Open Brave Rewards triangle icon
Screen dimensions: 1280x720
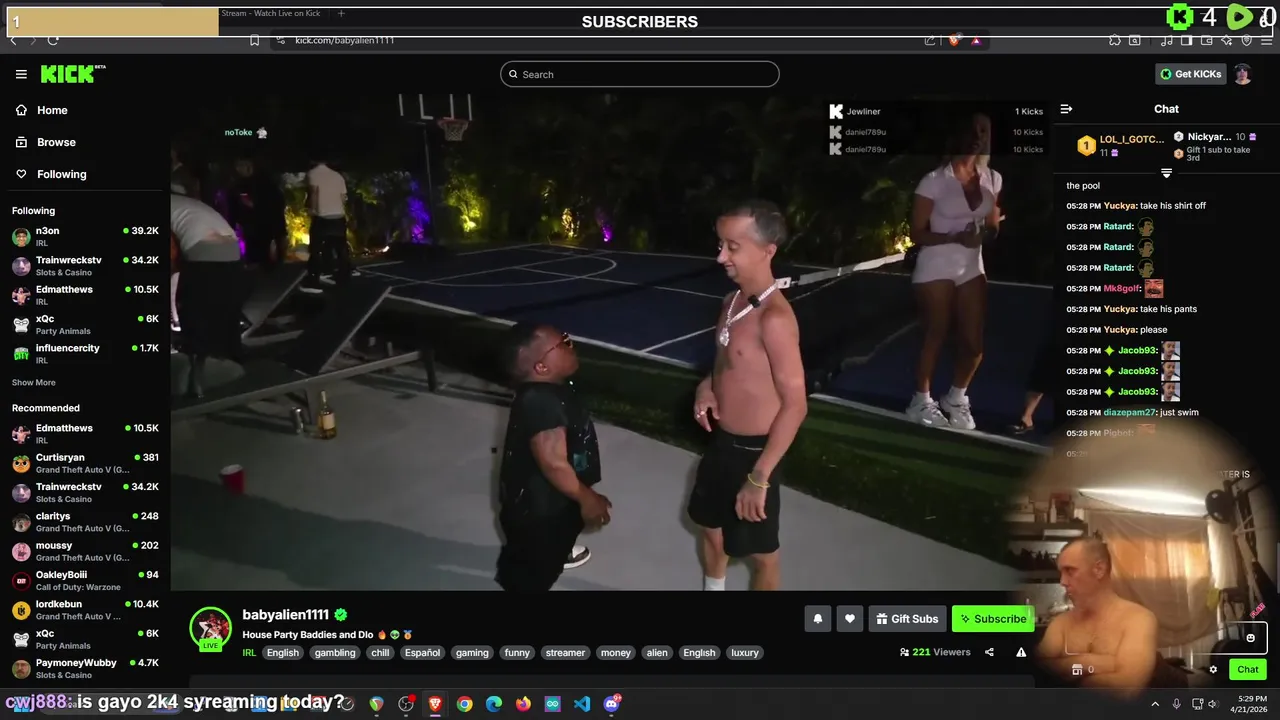coord(976,40)
